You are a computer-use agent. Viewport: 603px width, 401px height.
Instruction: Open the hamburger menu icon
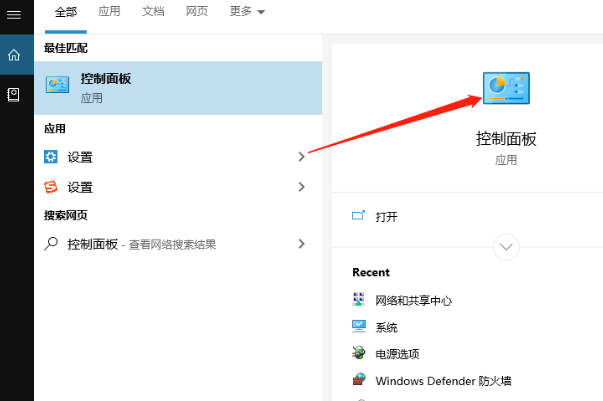coord(14,15)
